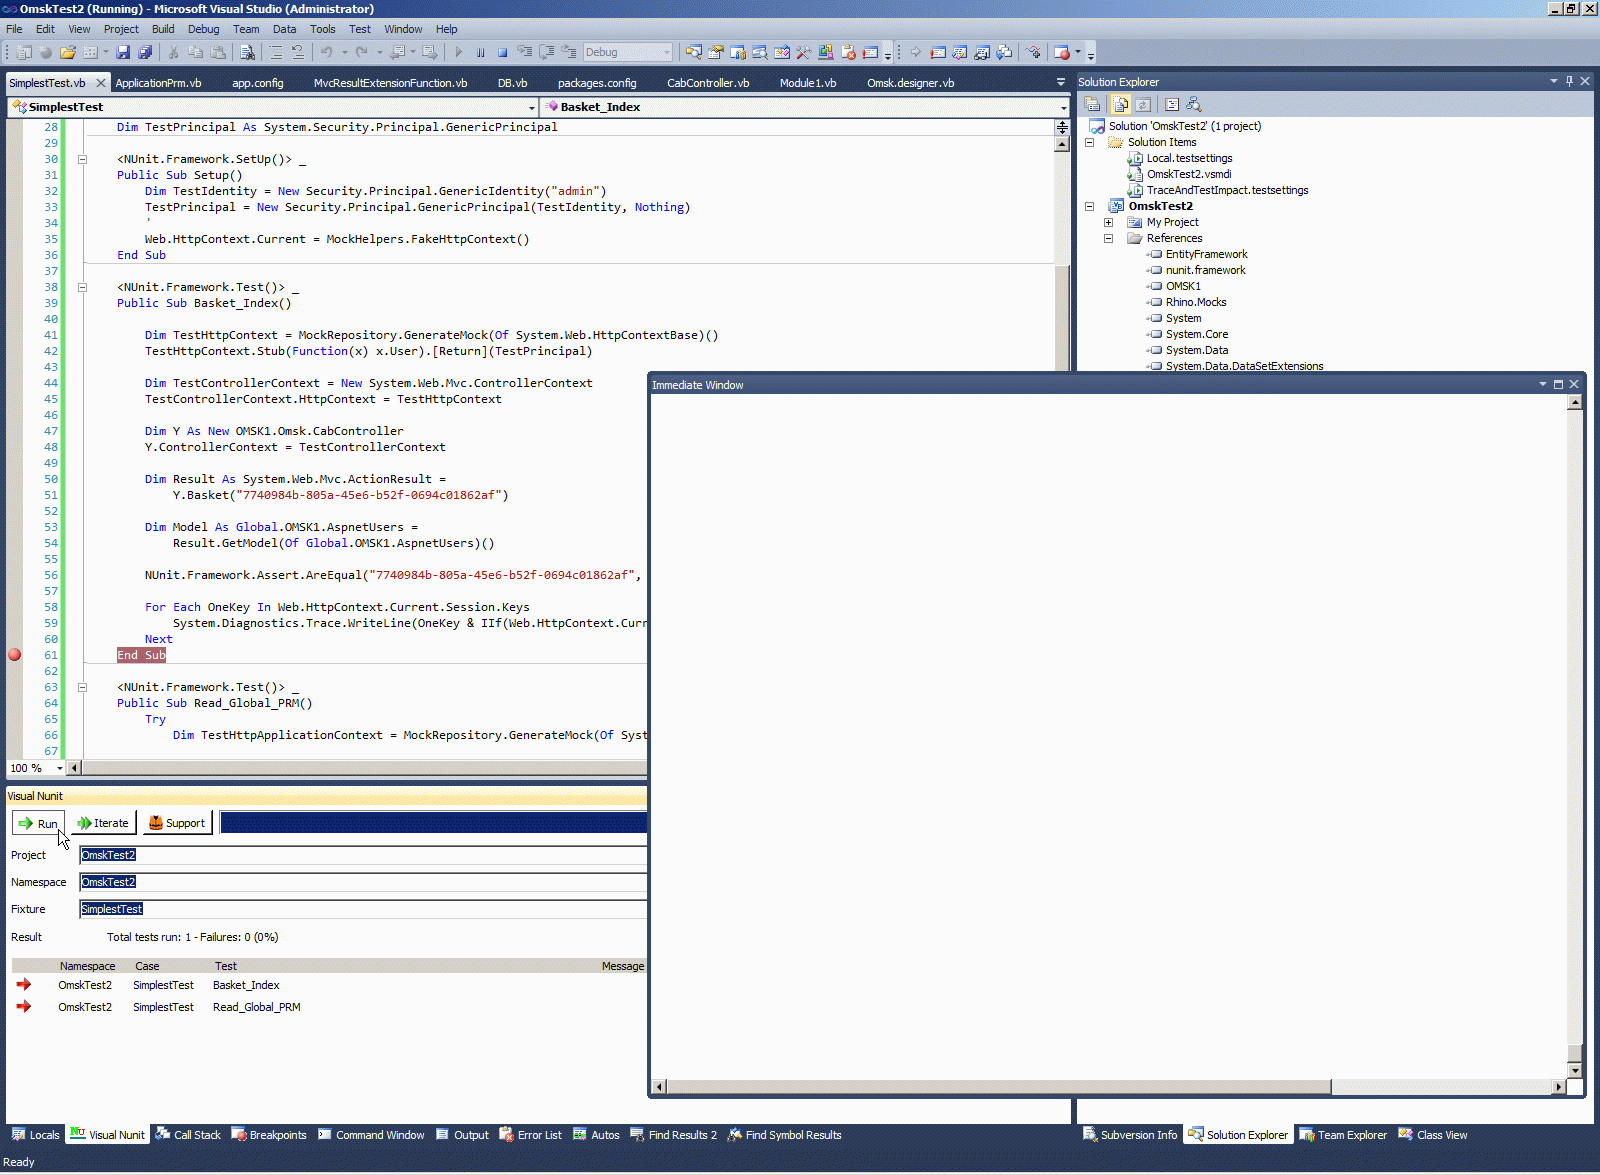Click the Find in Files toolbar icon
The width and height of the screenshot is (1600, 1175).
[x=247, y=52]
